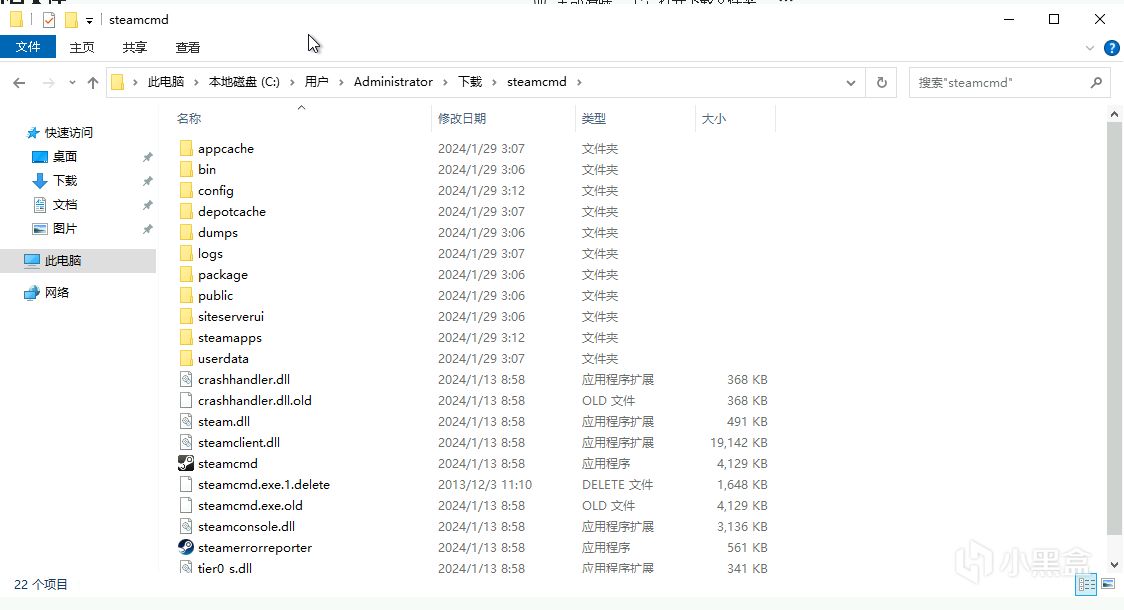Image resolution: width=1124 pixels, height=610 pixels.
Task: Open 下载 in the navigation pane
Action: (65, 181)
